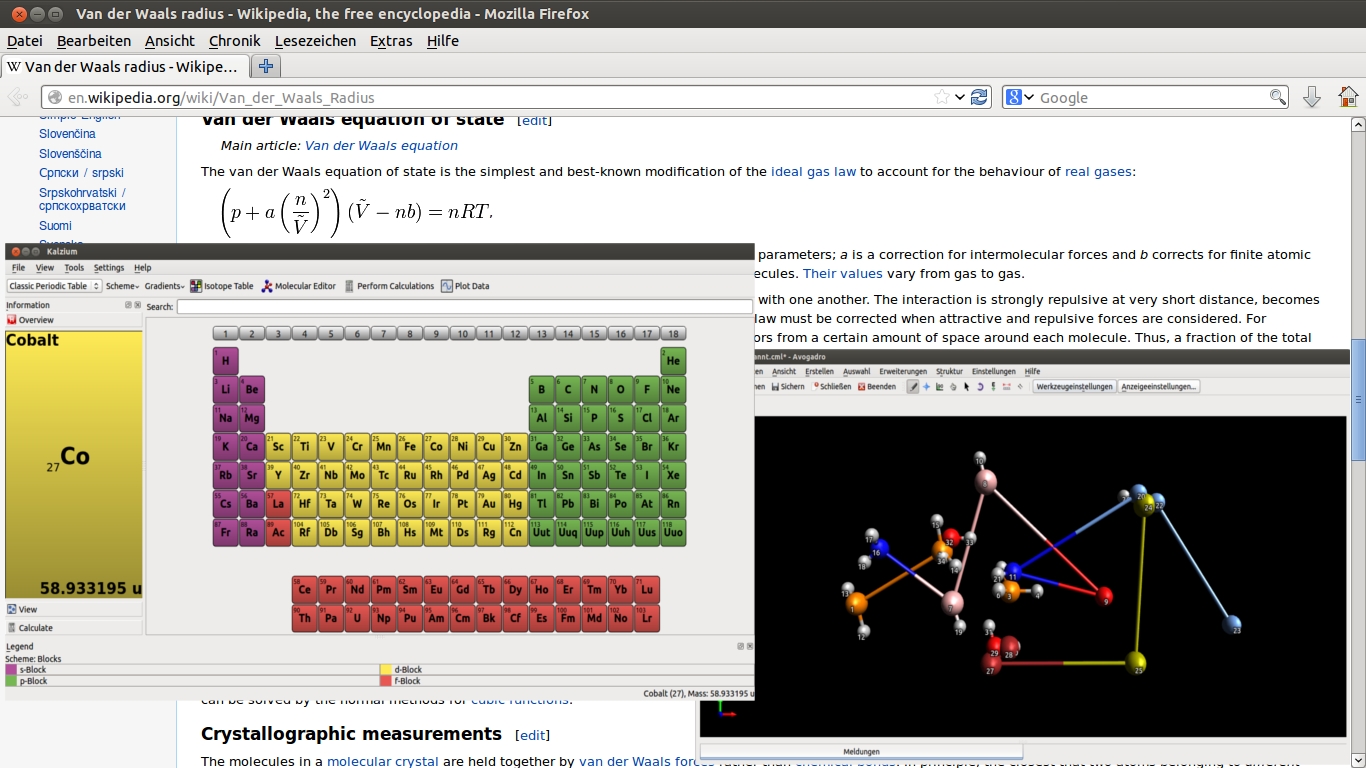This screenshot has height=768, width=1366.
Task: Open the Suomi language link
Action: click(x=55, y=226)
